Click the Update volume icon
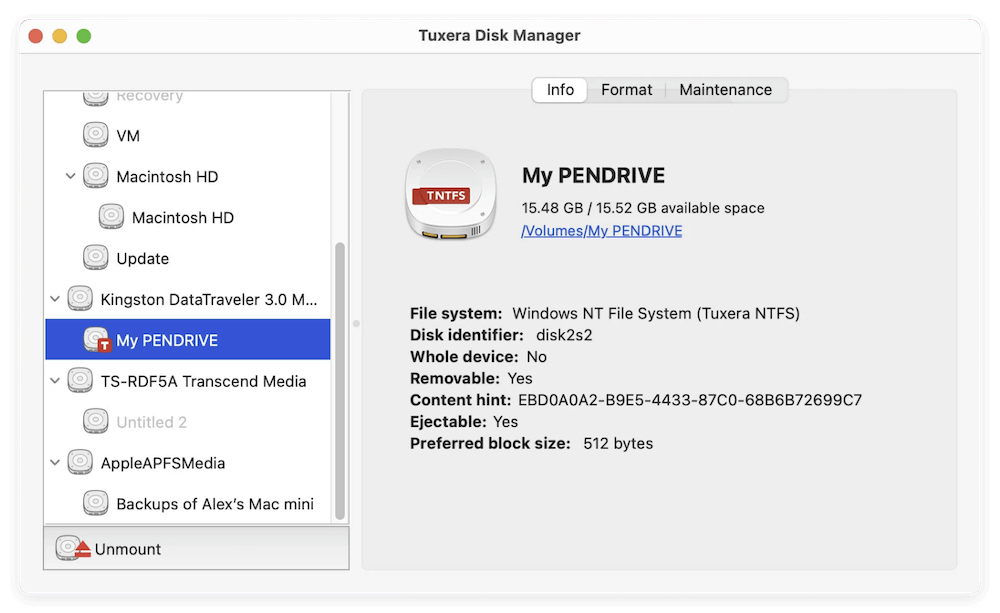 coord(96,258)
